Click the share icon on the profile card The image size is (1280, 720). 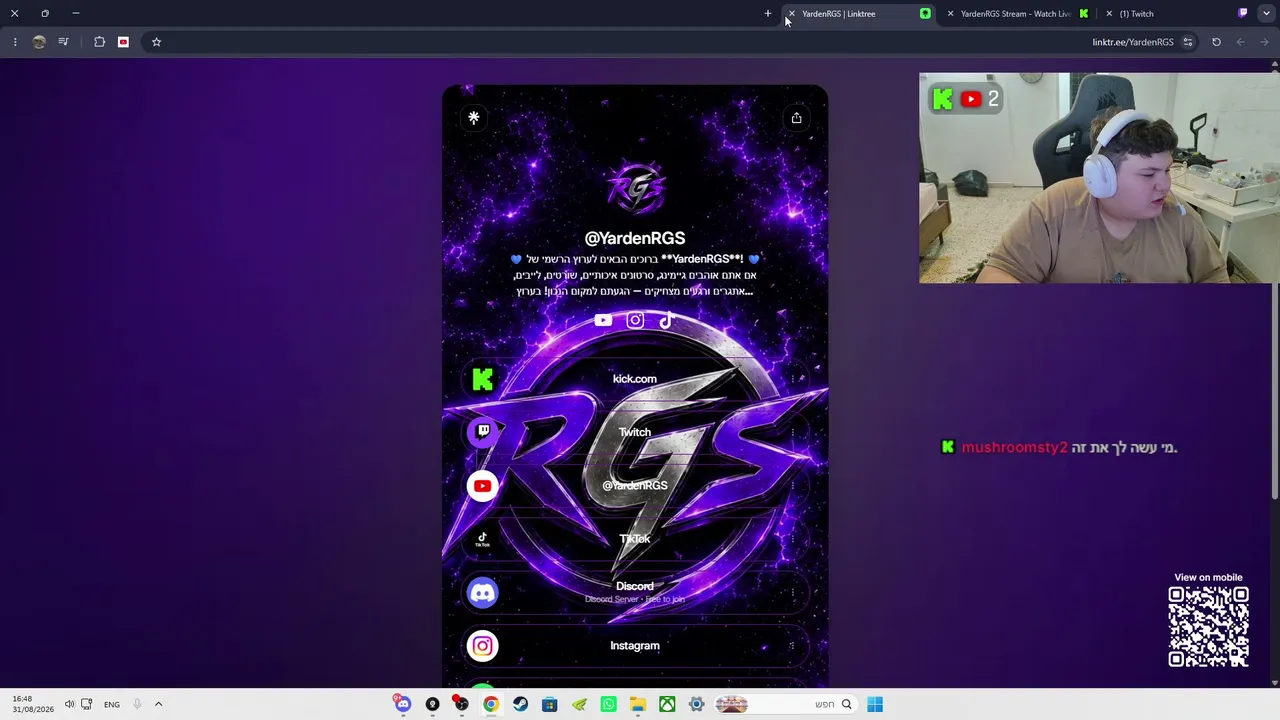pyautogui.click(x=796, y=118)
